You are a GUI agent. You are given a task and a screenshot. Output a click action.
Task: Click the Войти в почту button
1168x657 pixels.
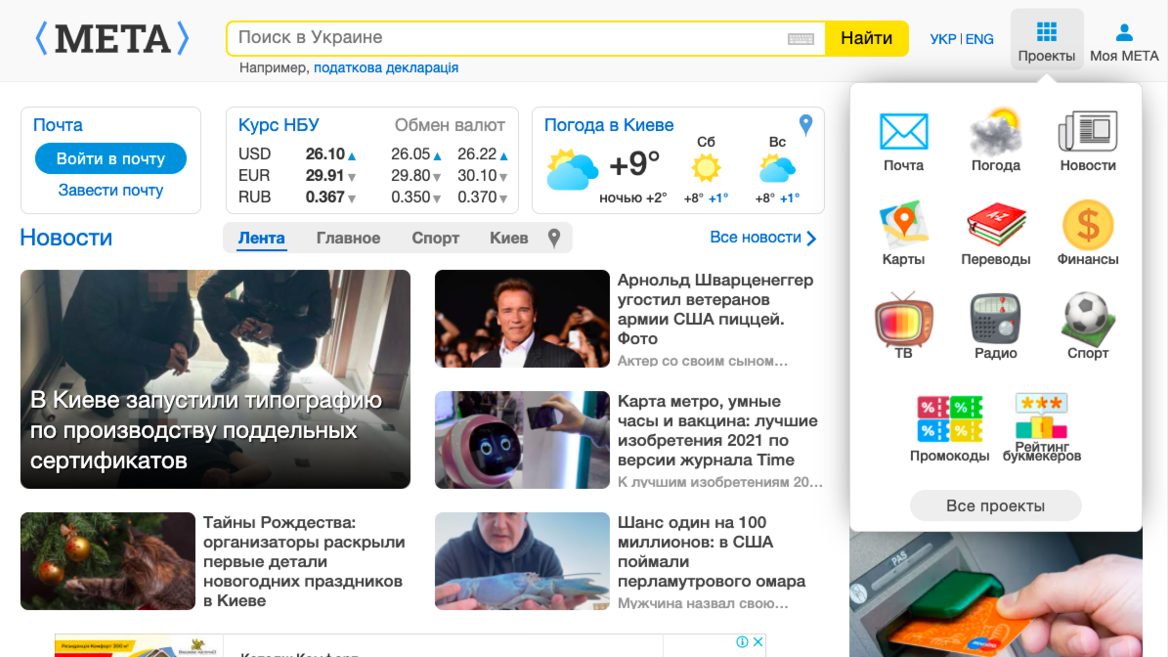[x=111, y=159]
